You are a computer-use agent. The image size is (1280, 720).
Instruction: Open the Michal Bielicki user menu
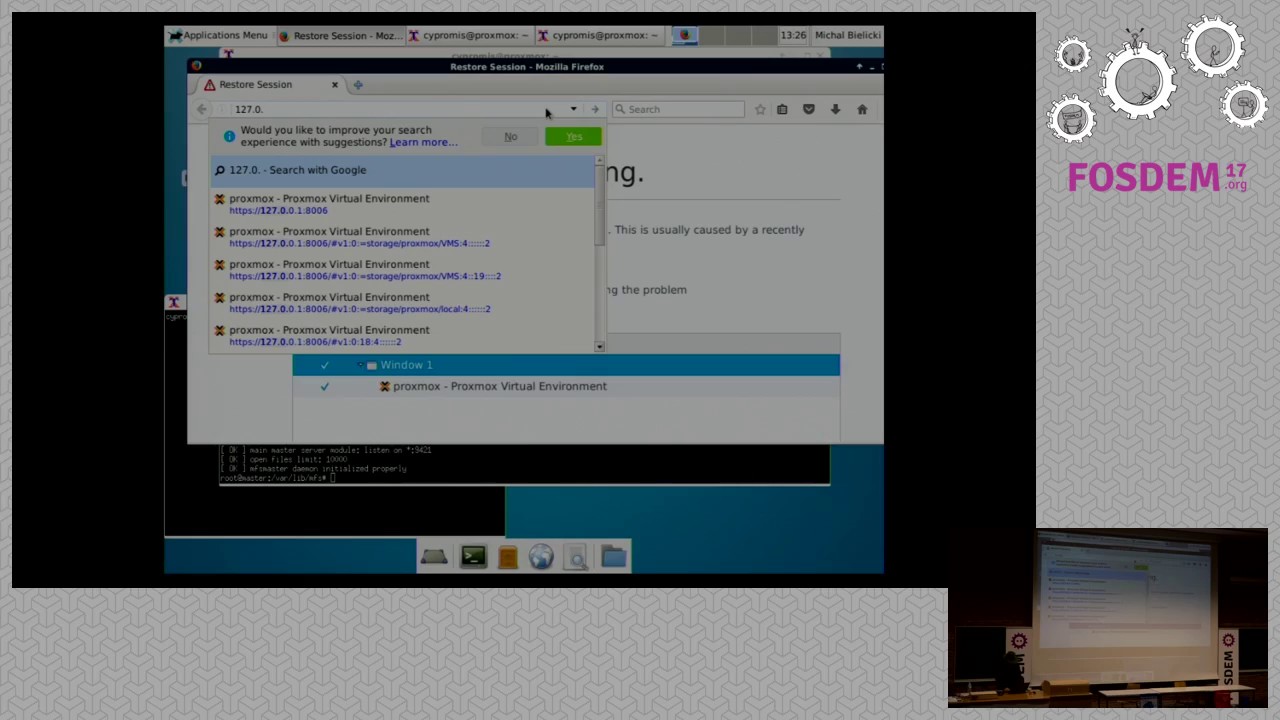[x=847, y=35]
